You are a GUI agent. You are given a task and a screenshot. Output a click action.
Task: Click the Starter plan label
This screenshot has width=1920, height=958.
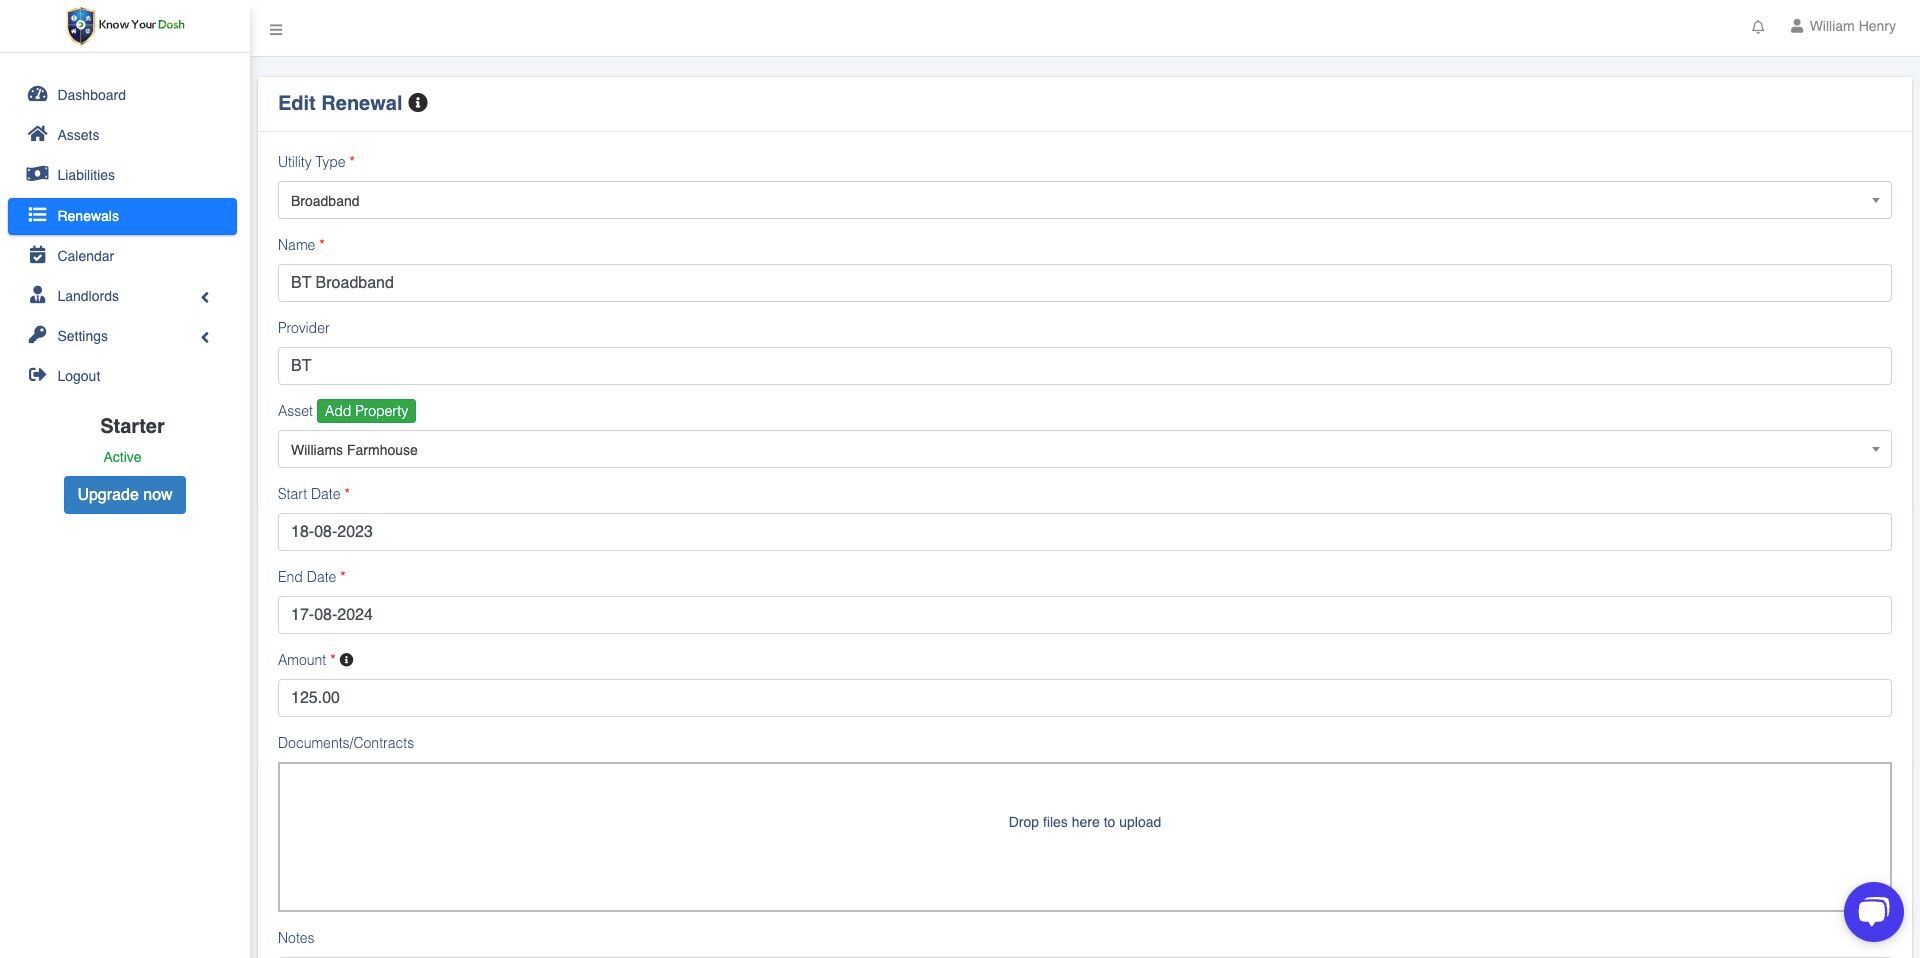(132, 426)
